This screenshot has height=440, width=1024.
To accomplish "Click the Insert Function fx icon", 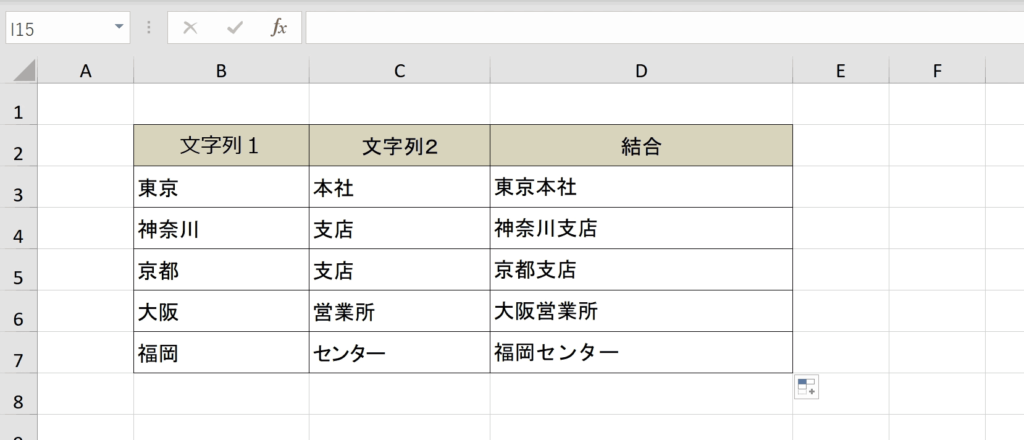I will pyautogui.click(x=279, y=28).
